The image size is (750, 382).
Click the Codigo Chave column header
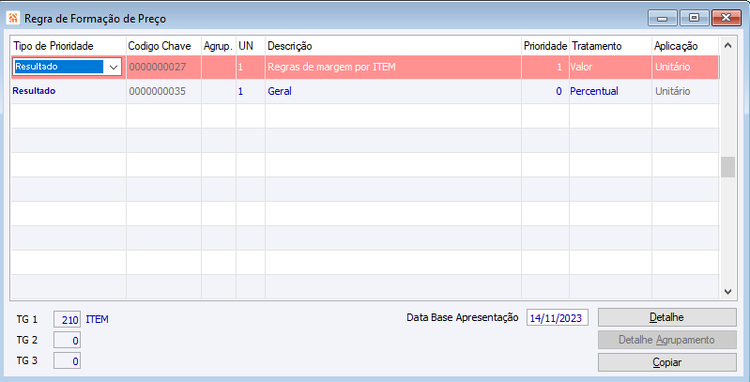point(164,46)
